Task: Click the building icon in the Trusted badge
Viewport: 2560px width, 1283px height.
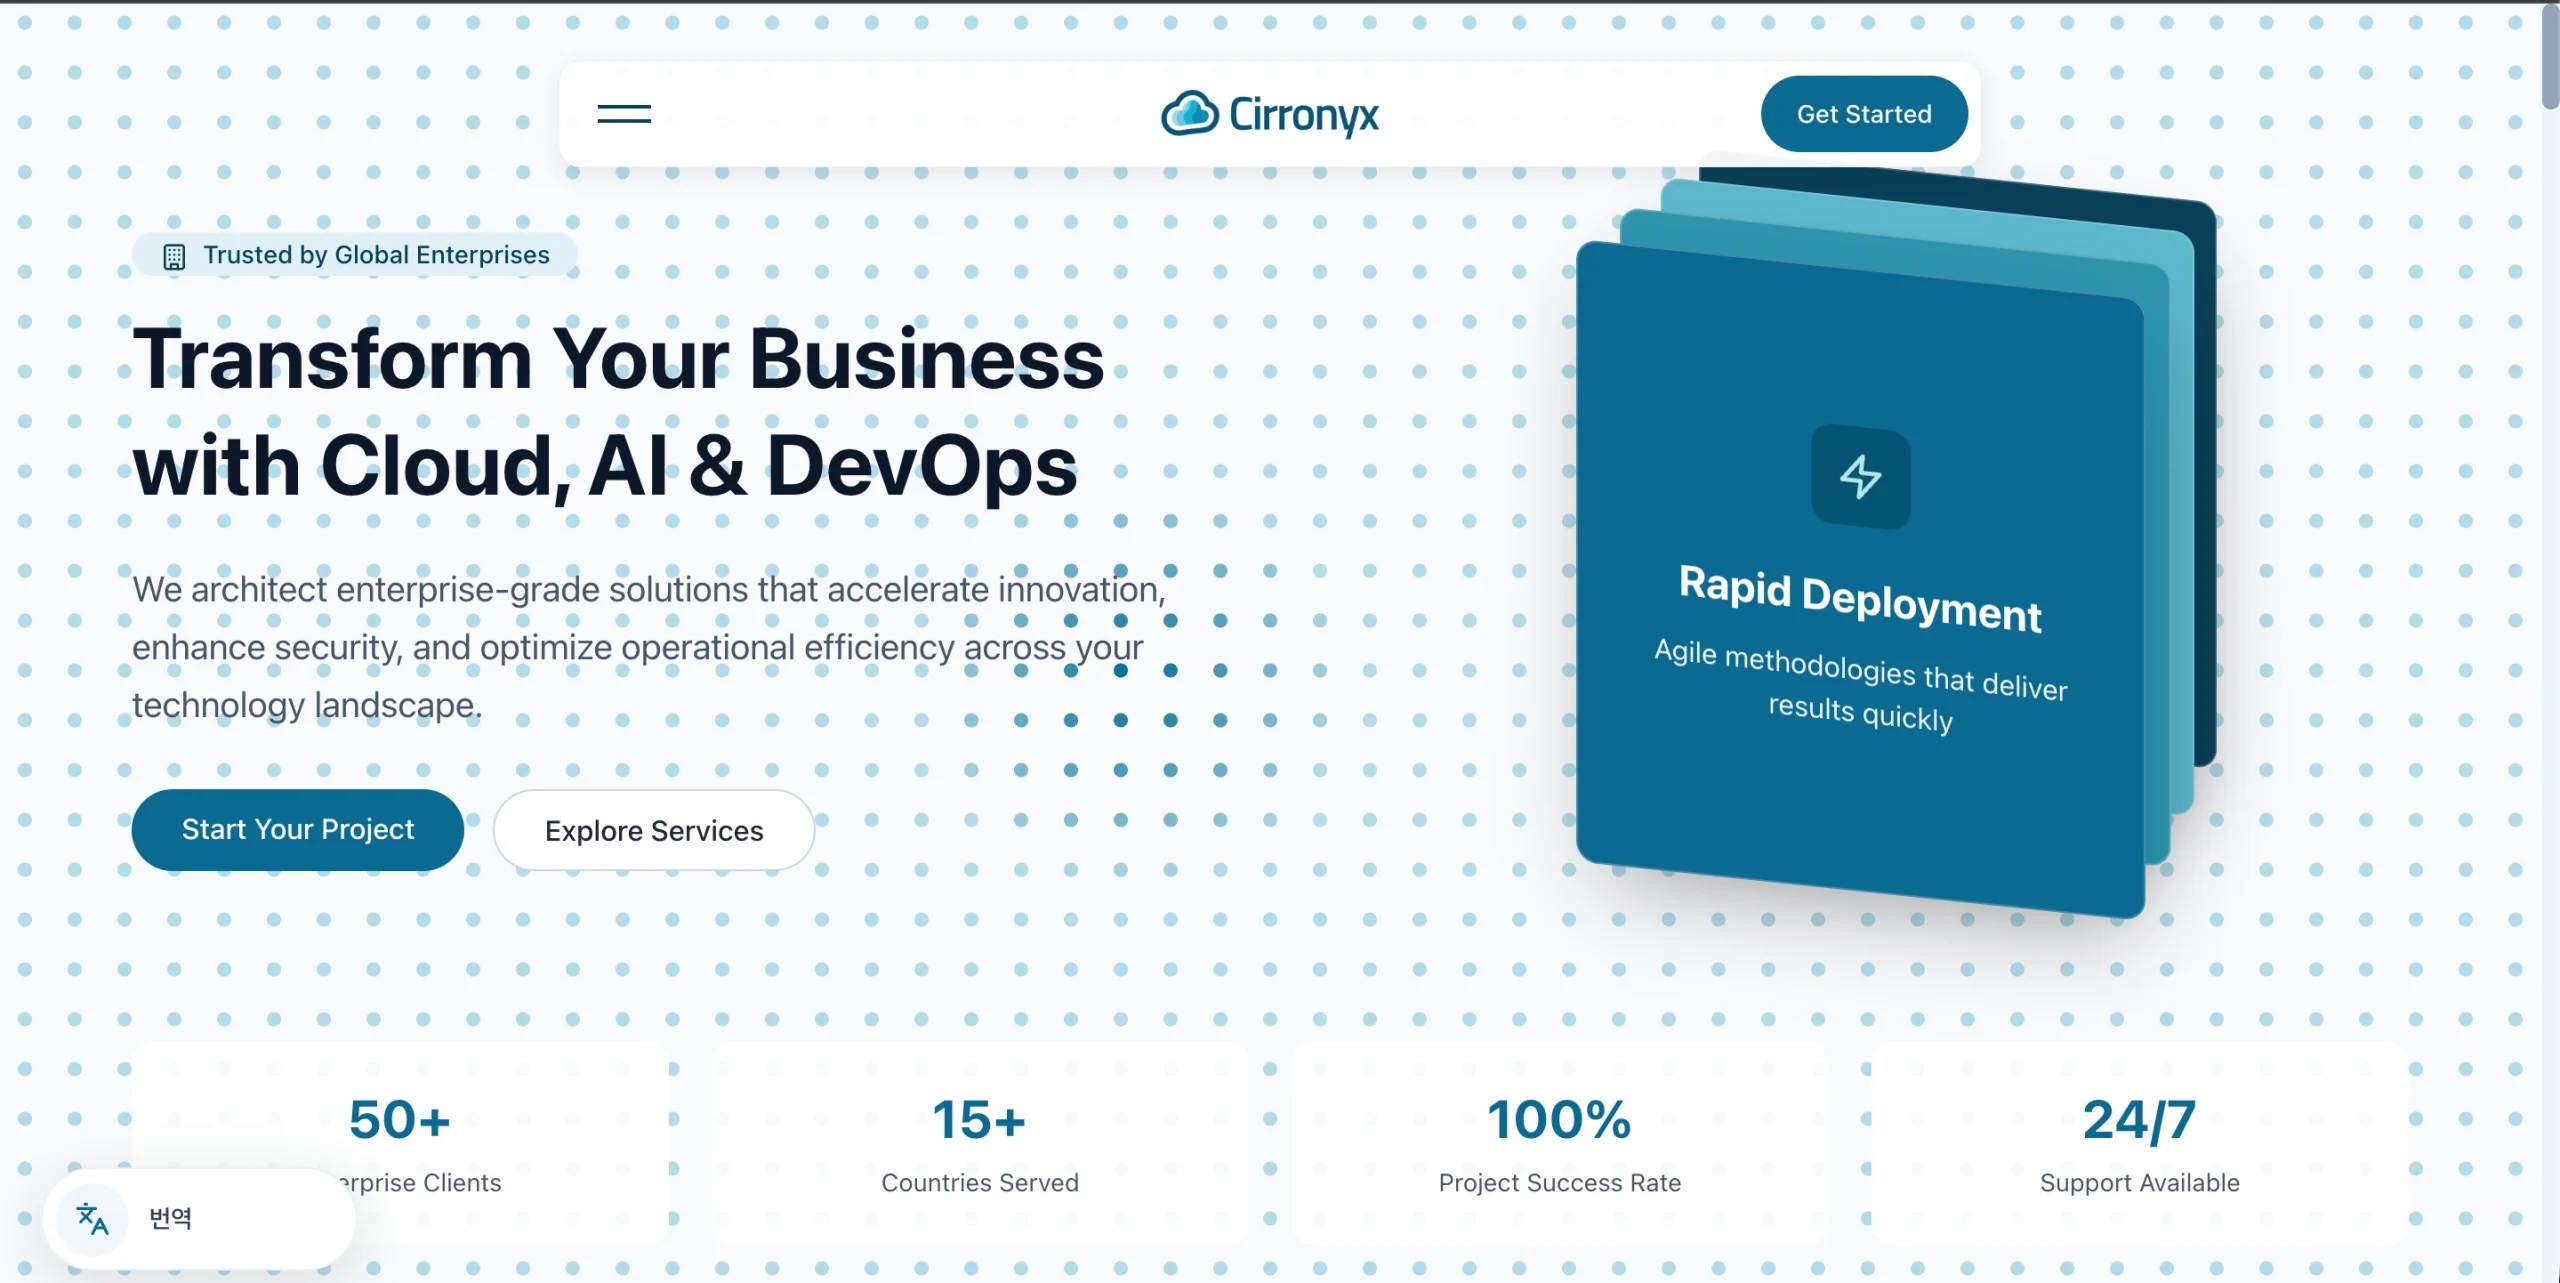Action: [174, 257]
